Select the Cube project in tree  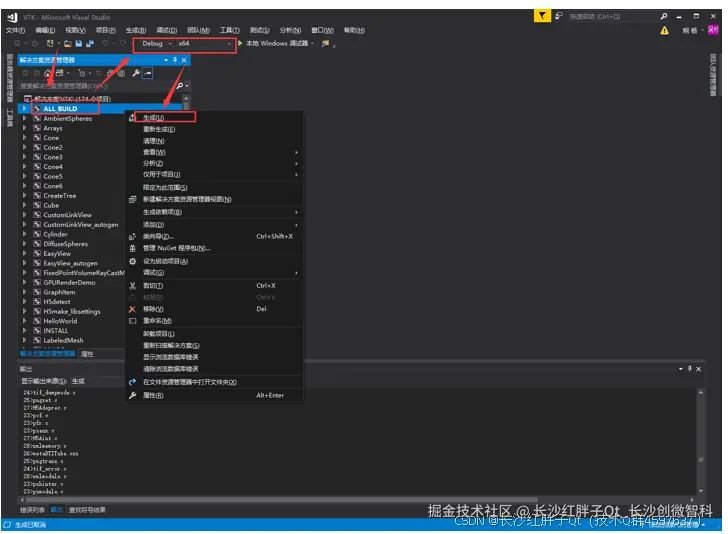51,205
